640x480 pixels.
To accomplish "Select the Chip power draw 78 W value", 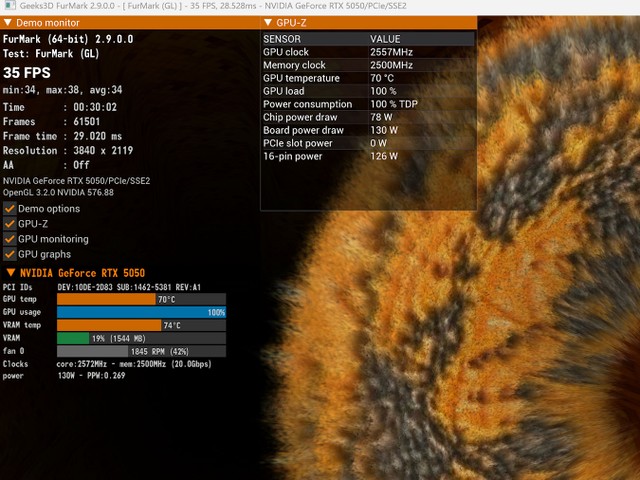I will coord(381,117).
